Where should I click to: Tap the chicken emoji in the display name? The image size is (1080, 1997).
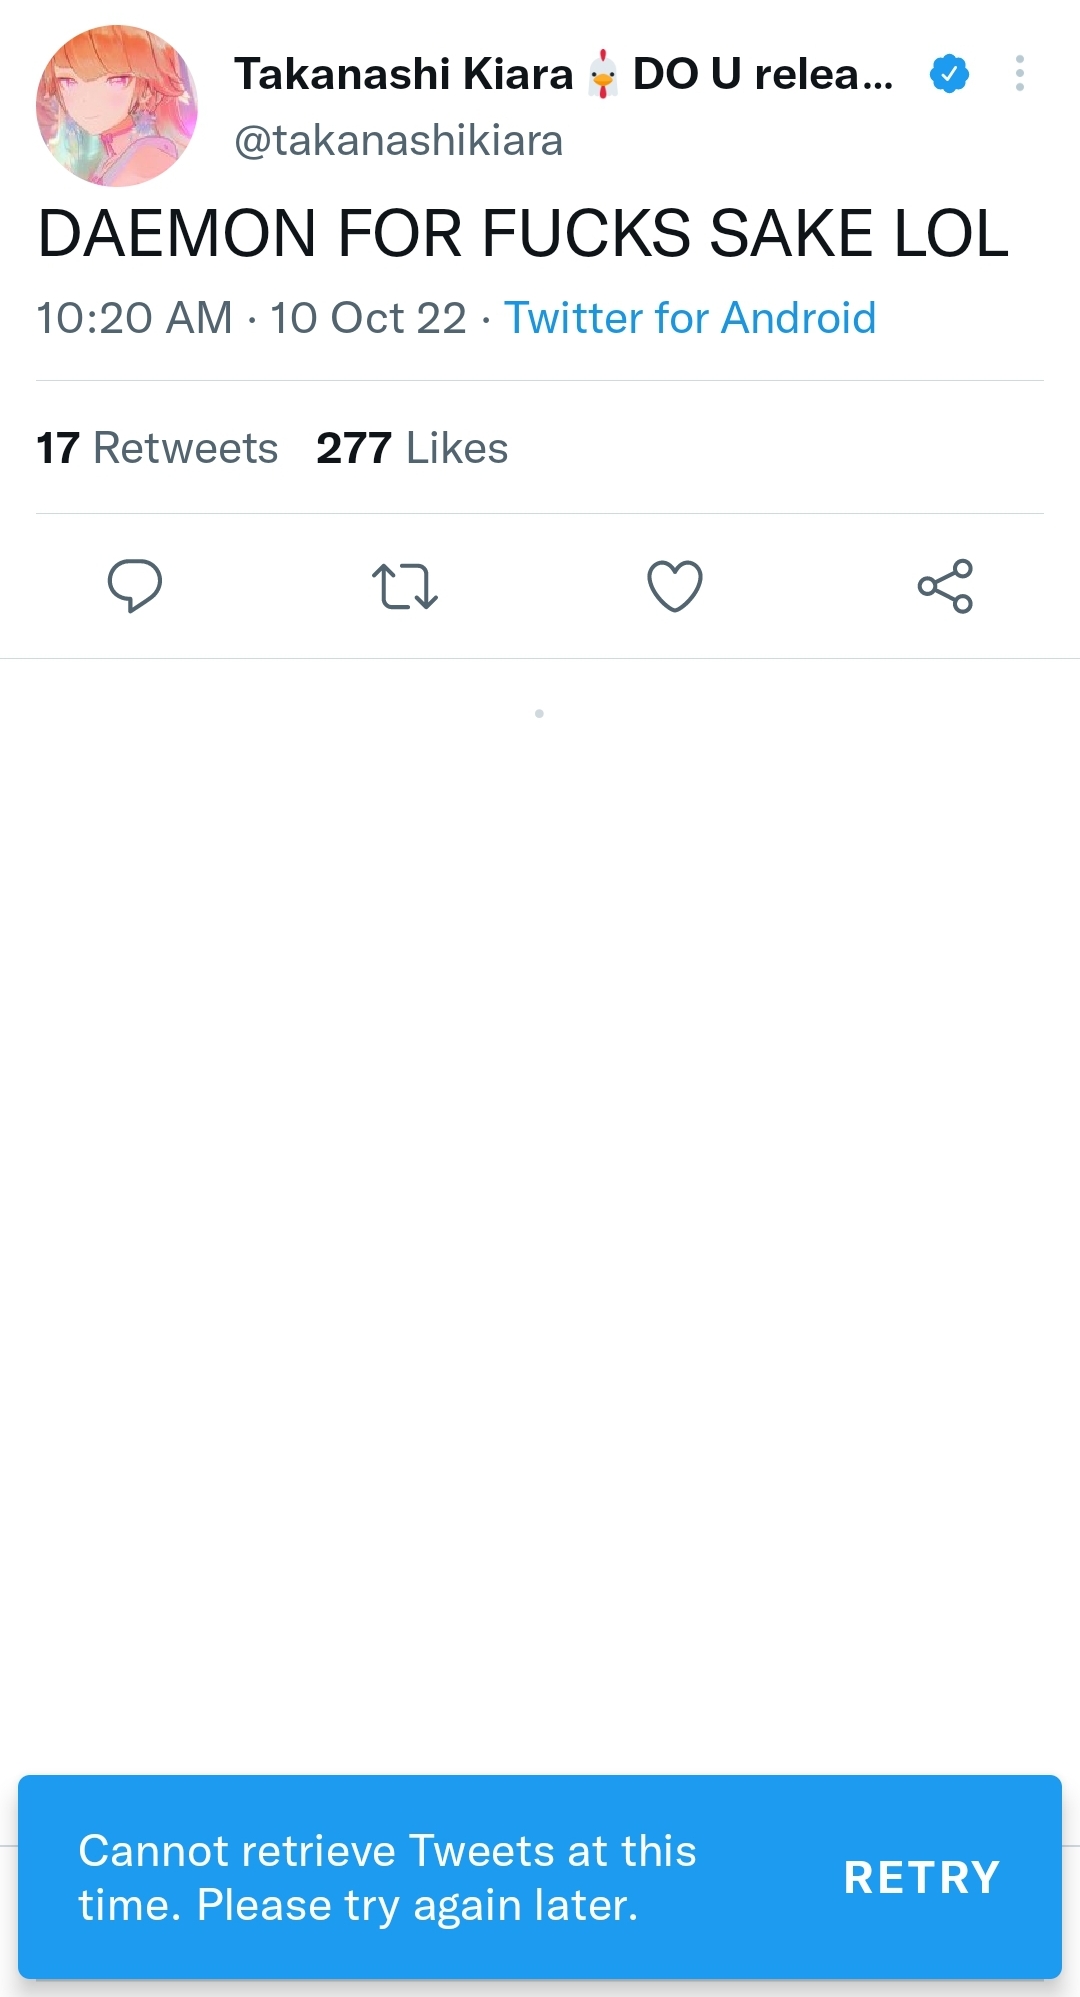click(603, 75)
